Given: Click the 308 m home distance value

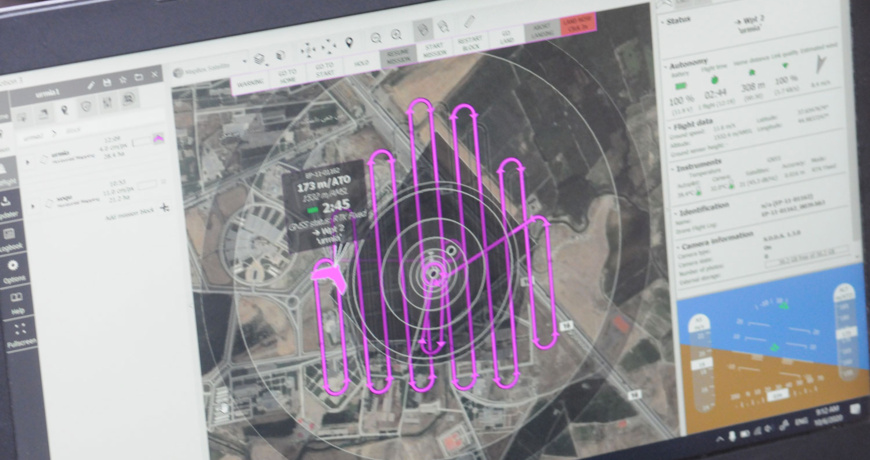Looking at the screenshot, I should coord(753,88).
